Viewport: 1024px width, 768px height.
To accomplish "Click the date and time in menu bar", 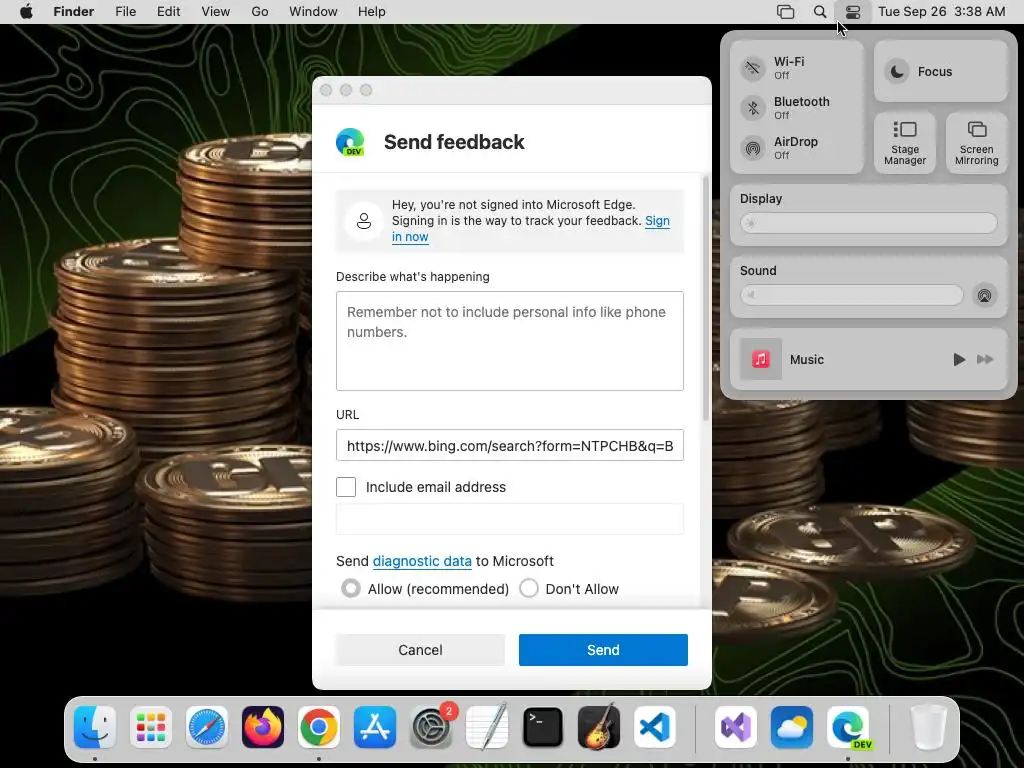I will point(941,12).
